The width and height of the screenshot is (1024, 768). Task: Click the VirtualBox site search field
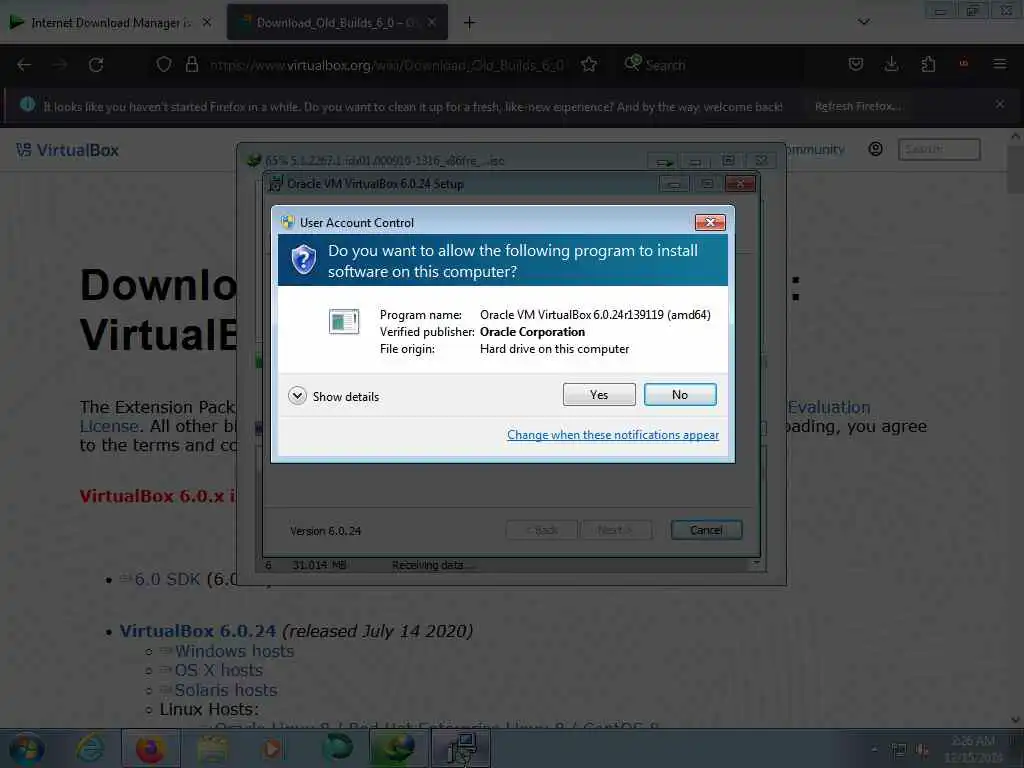pos(939,150)
